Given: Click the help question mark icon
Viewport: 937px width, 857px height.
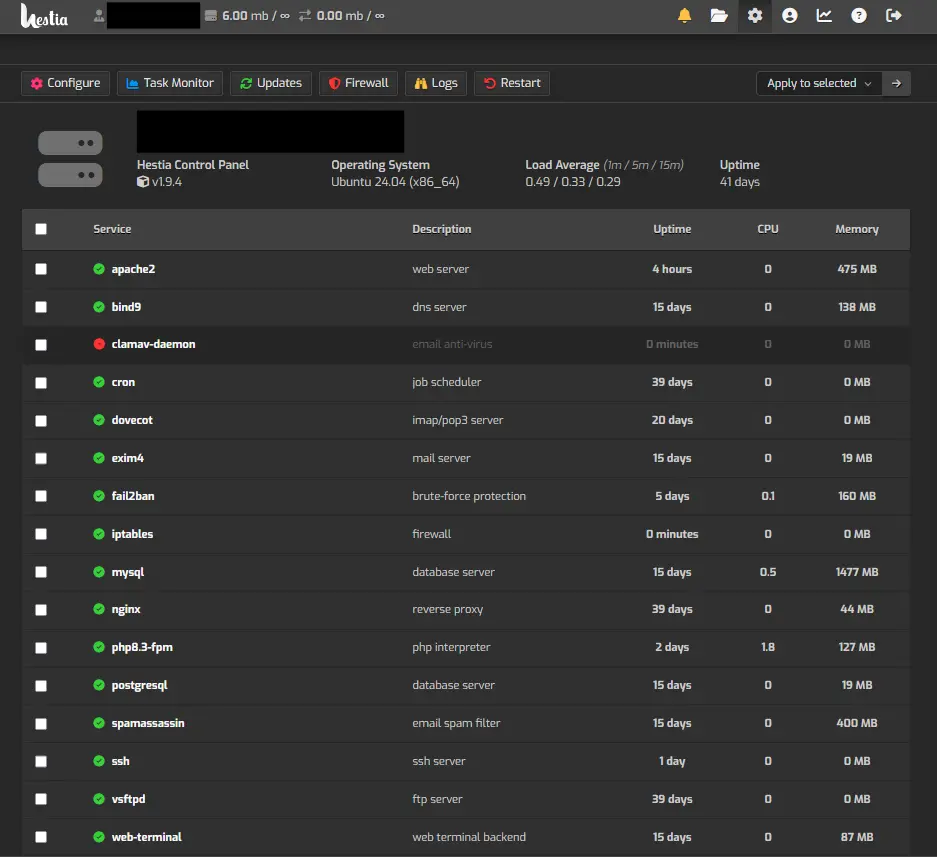Looking at the screenshot, I should click(859, 16).
